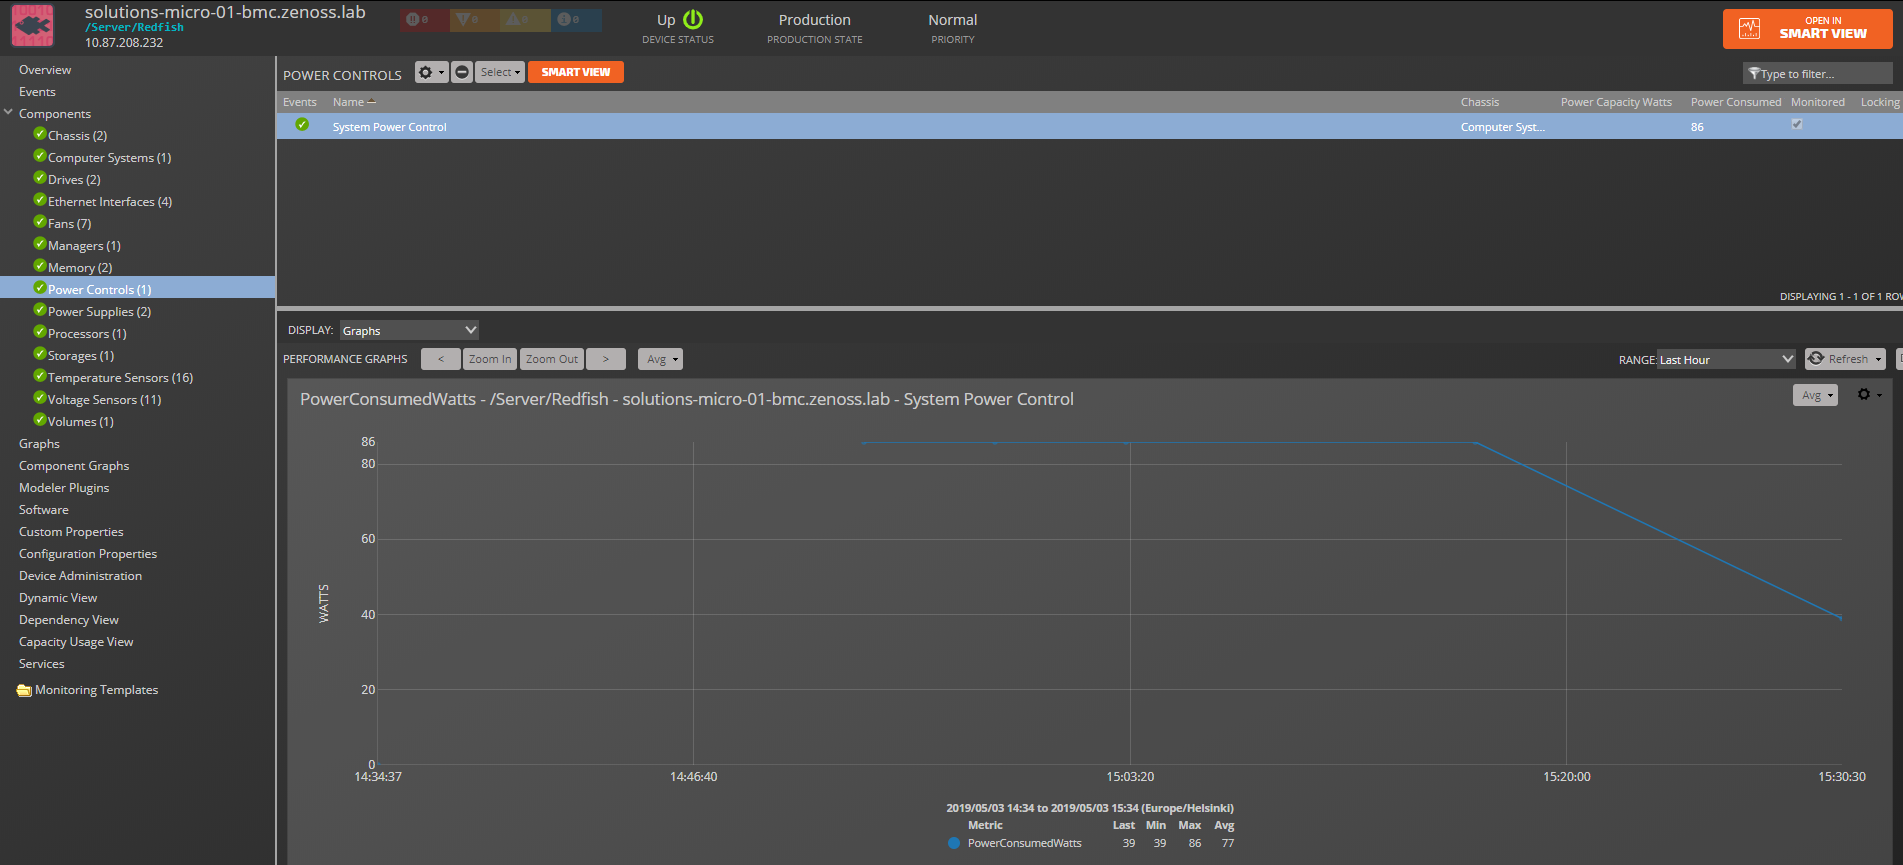Open the component gear actions dropdown
This screenshot has height=865, width=1903.
tap(431, 72)
